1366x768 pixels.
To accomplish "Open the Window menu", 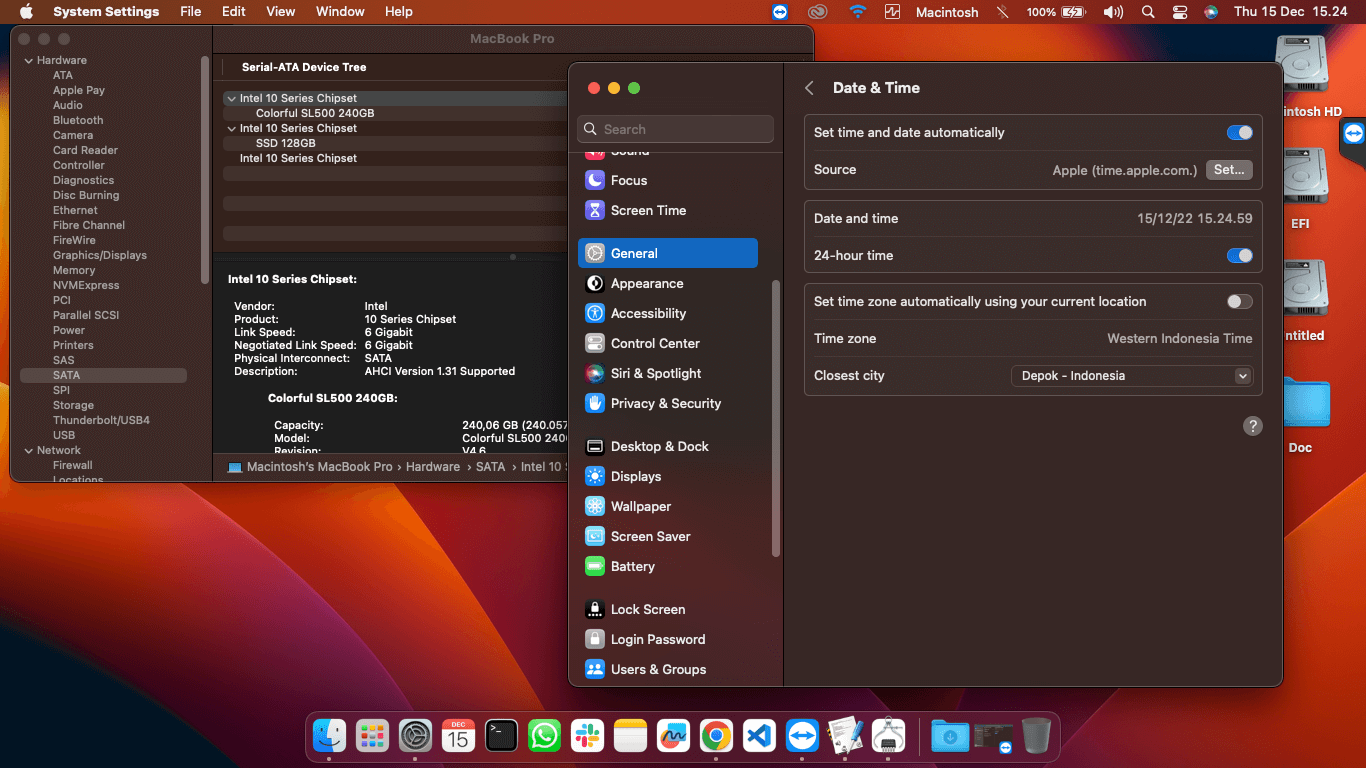I will (x=340, y=12).
